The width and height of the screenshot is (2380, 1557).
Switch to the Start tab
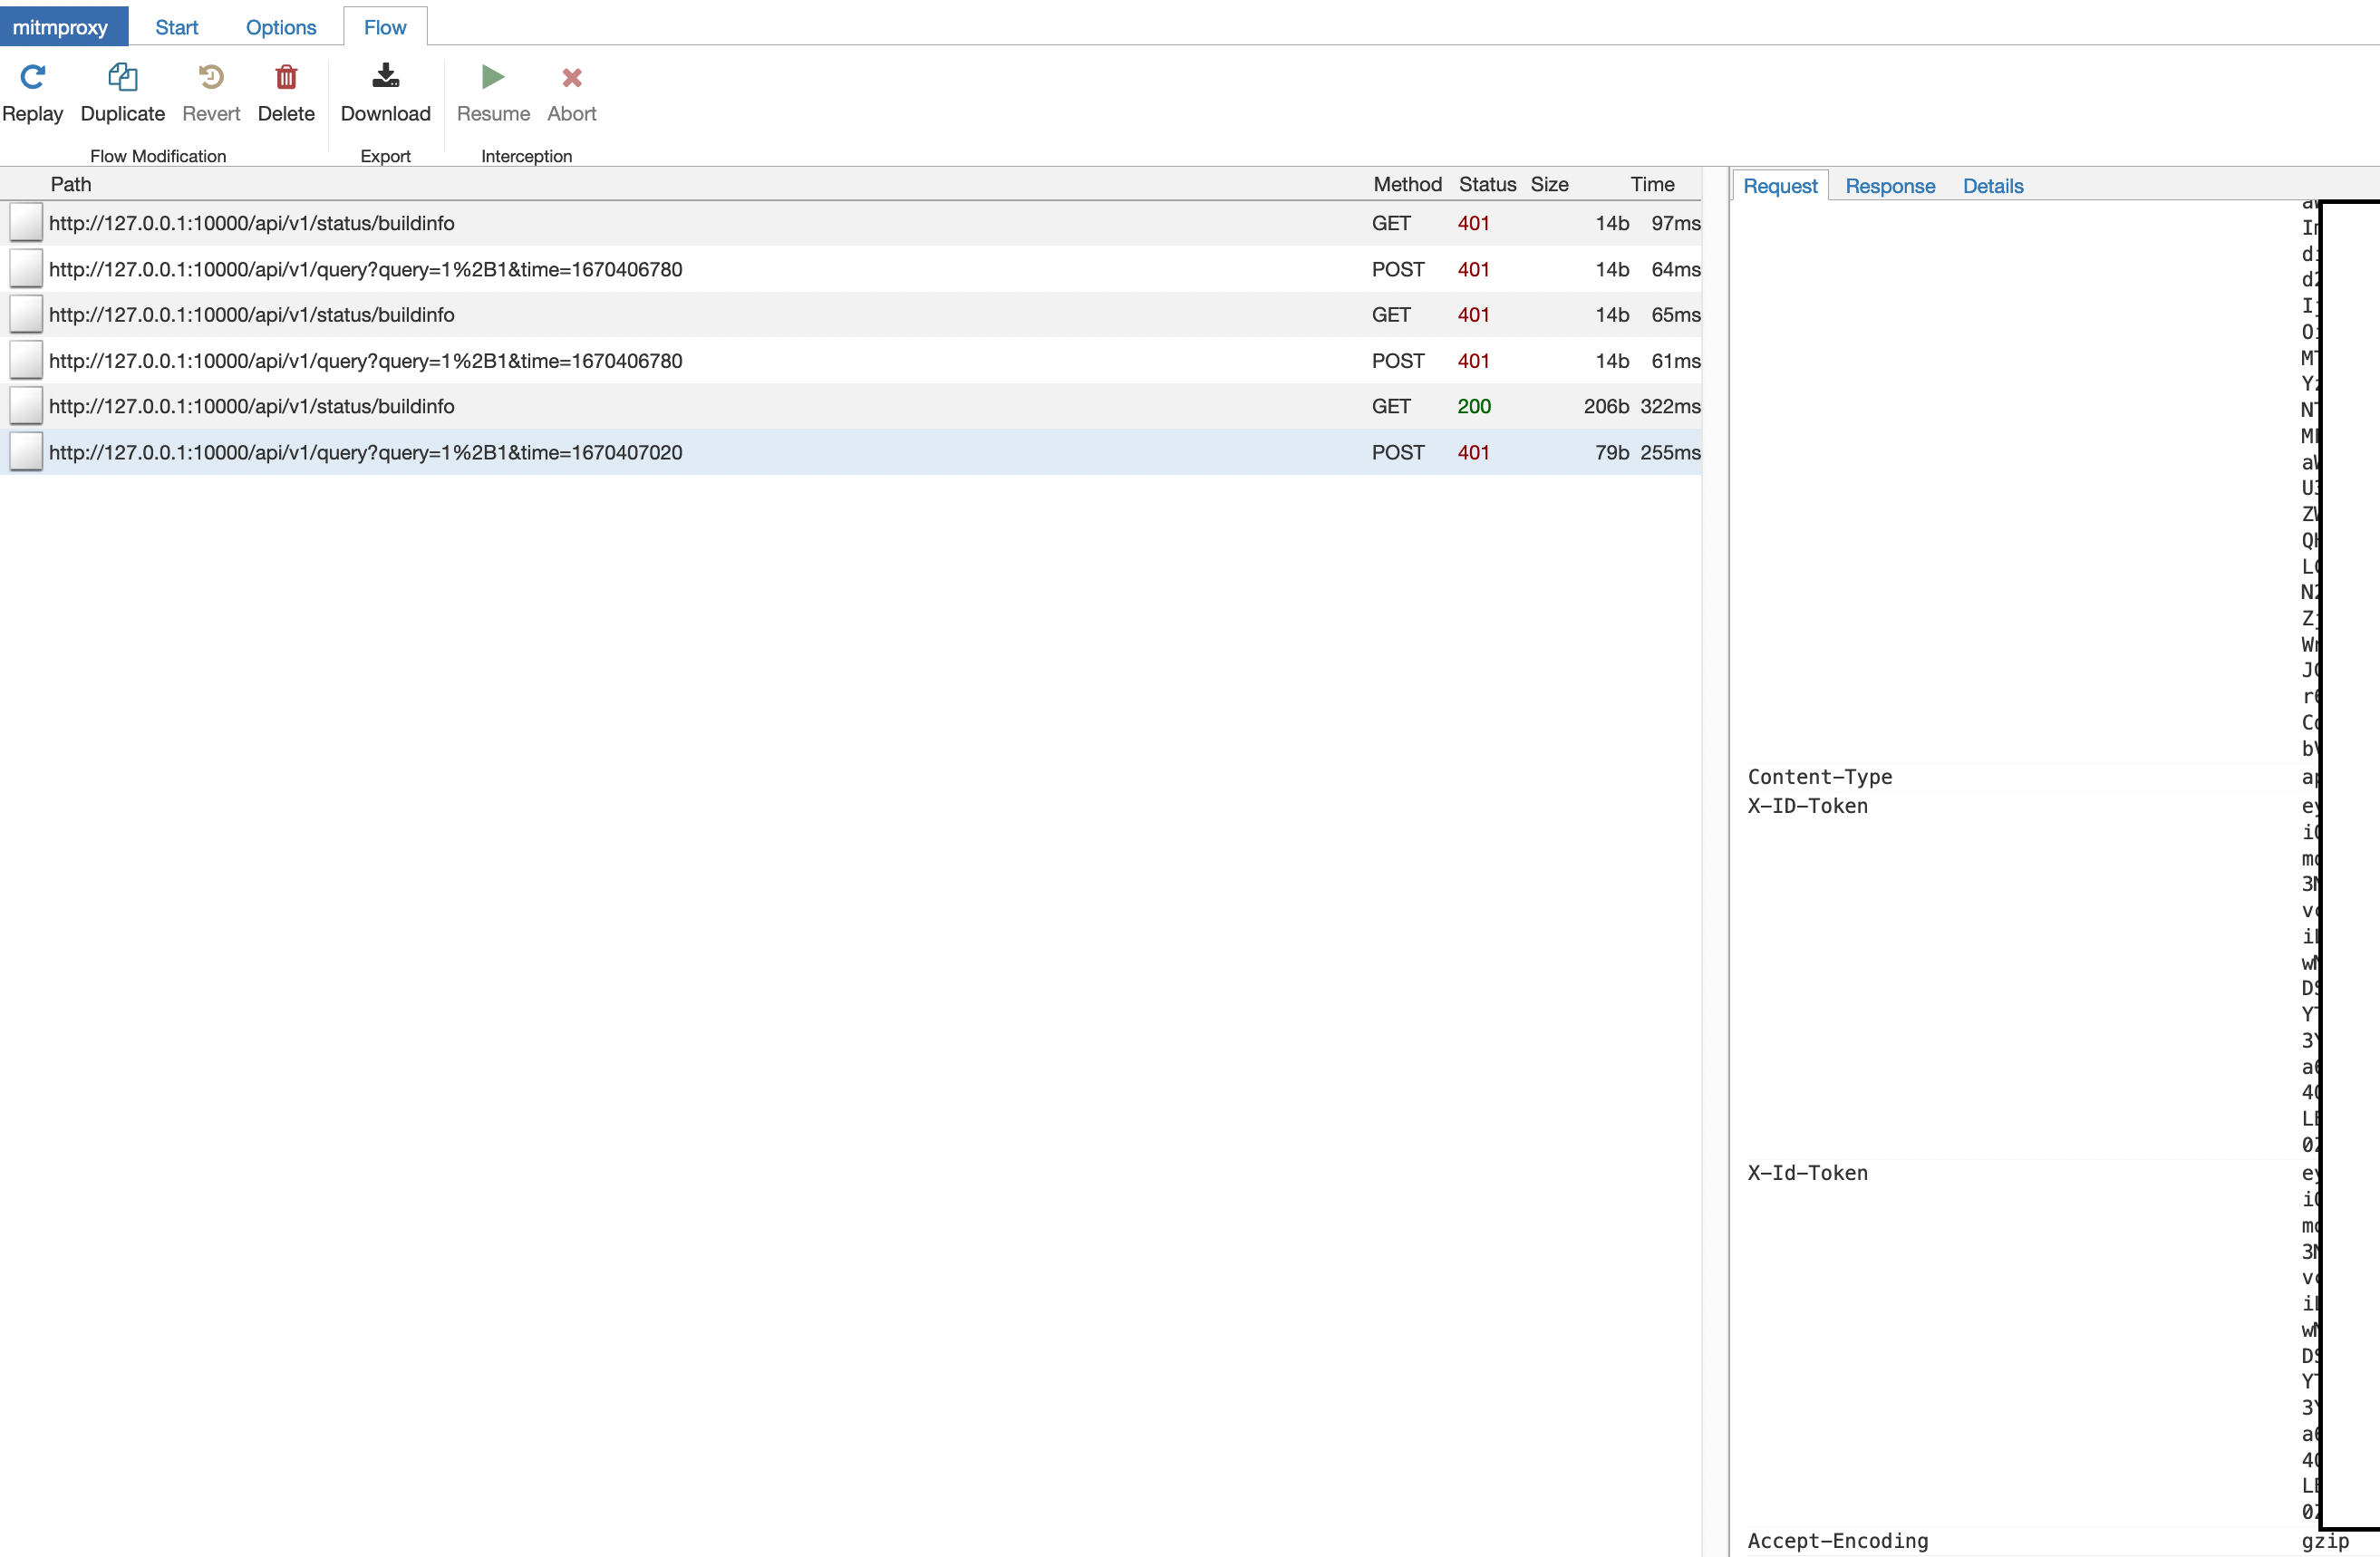coord(176,26)
